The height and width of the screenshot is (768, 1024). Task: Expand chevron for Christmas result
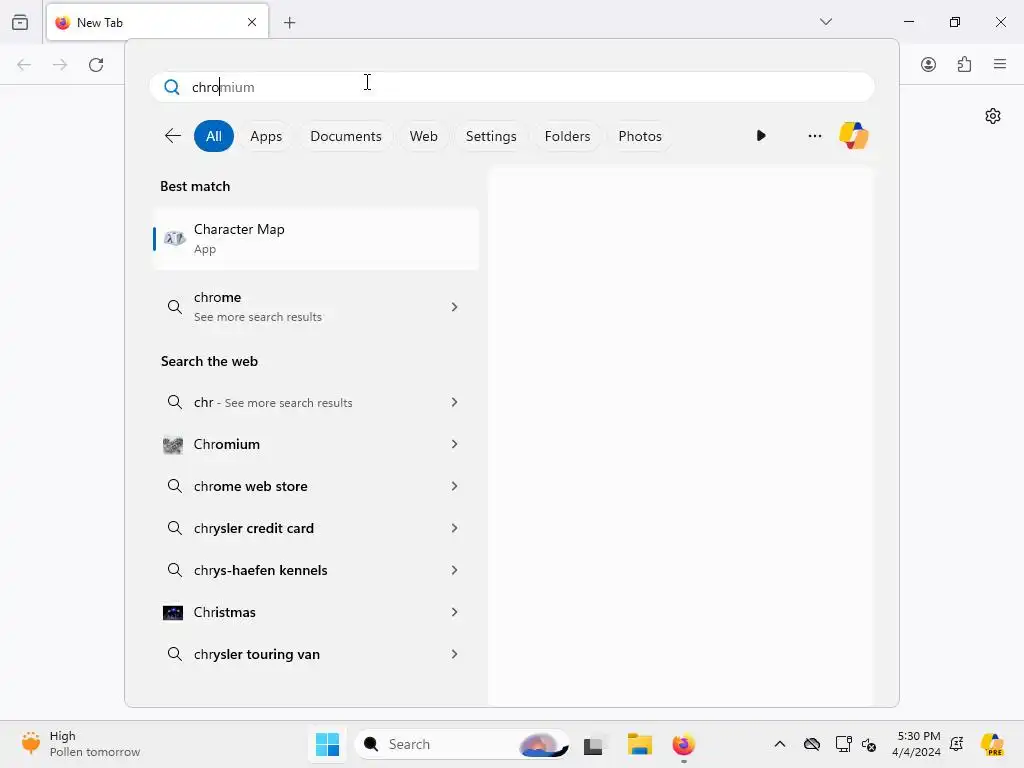point(454,612)
